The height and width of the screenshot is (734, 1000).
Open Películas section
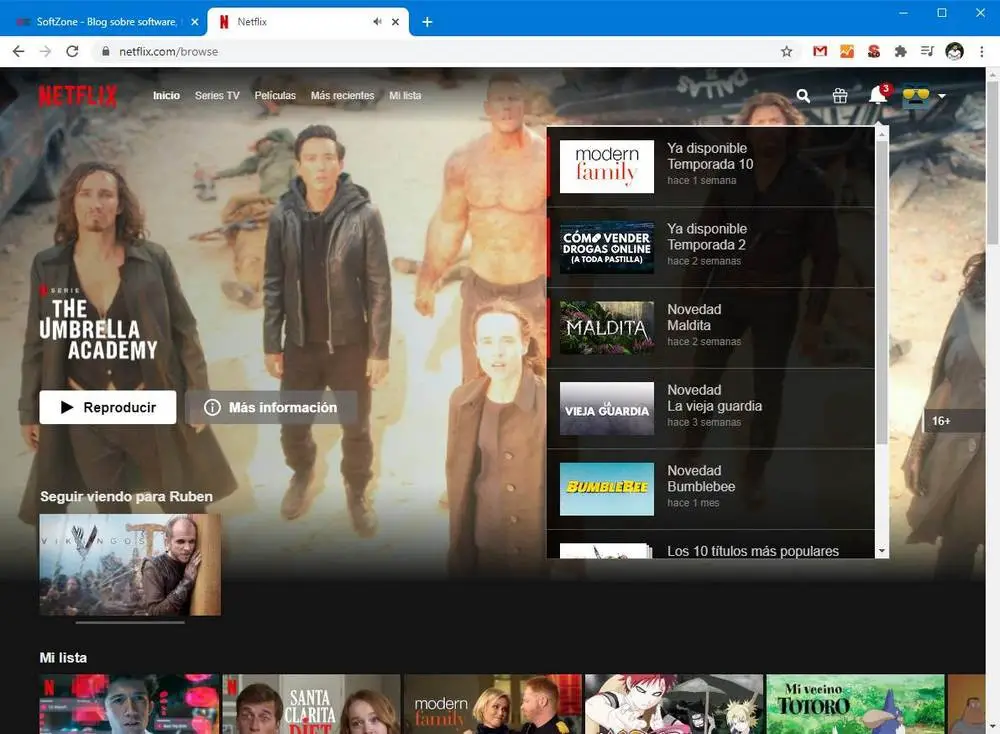pos(275,96)
